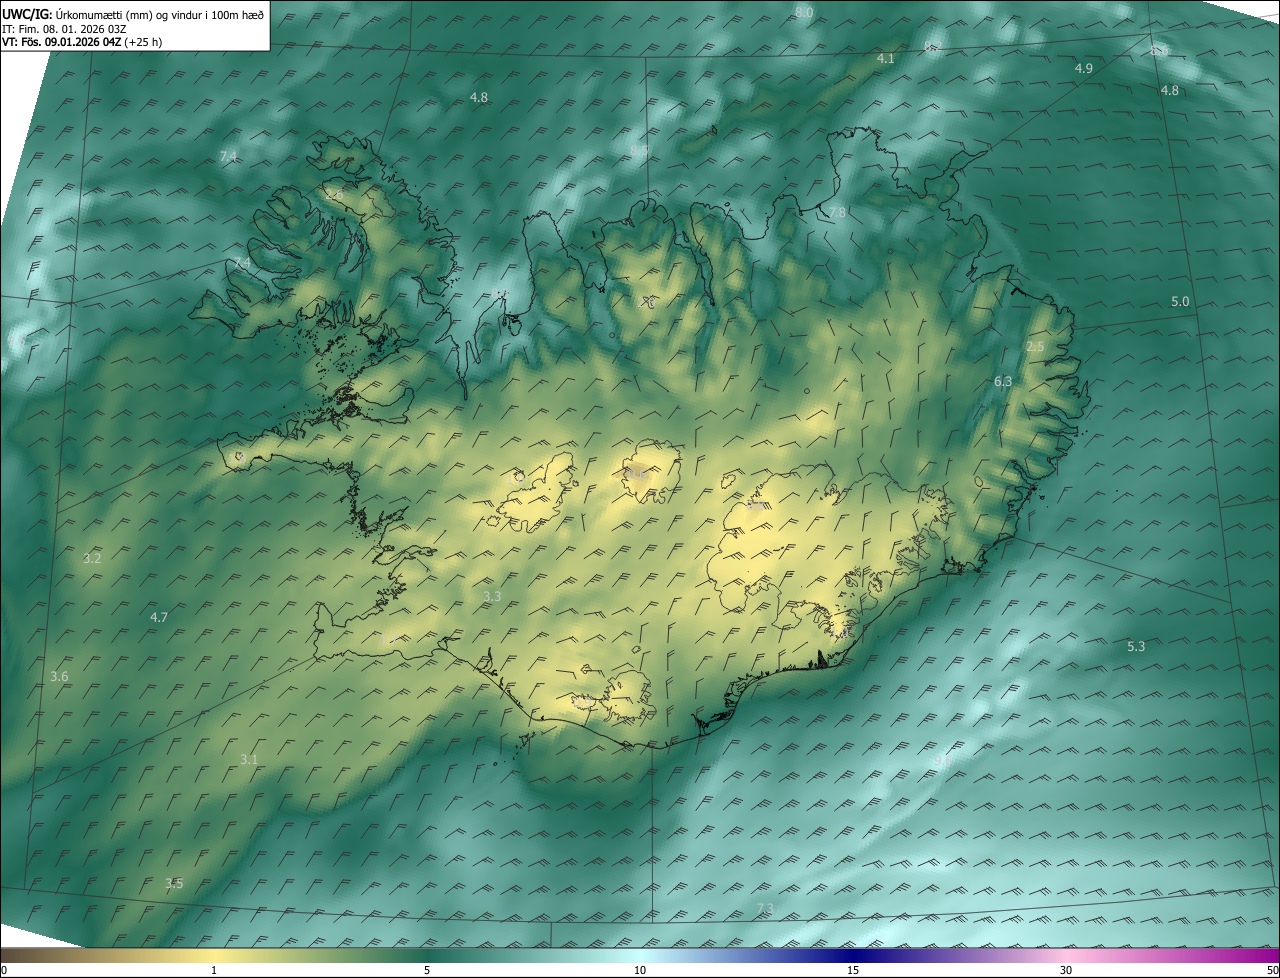1280x978 pixels.
Task: Click the 3.6 value on the map
Action: point(59,677)
